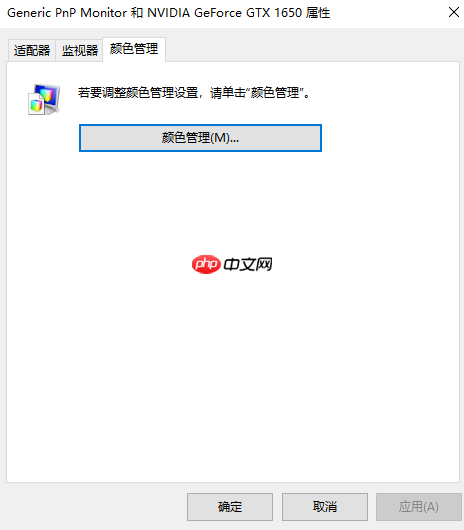Click the instruction text about 颜色管理设置
This screenshot has width=464, height=530.
(193, 93)
